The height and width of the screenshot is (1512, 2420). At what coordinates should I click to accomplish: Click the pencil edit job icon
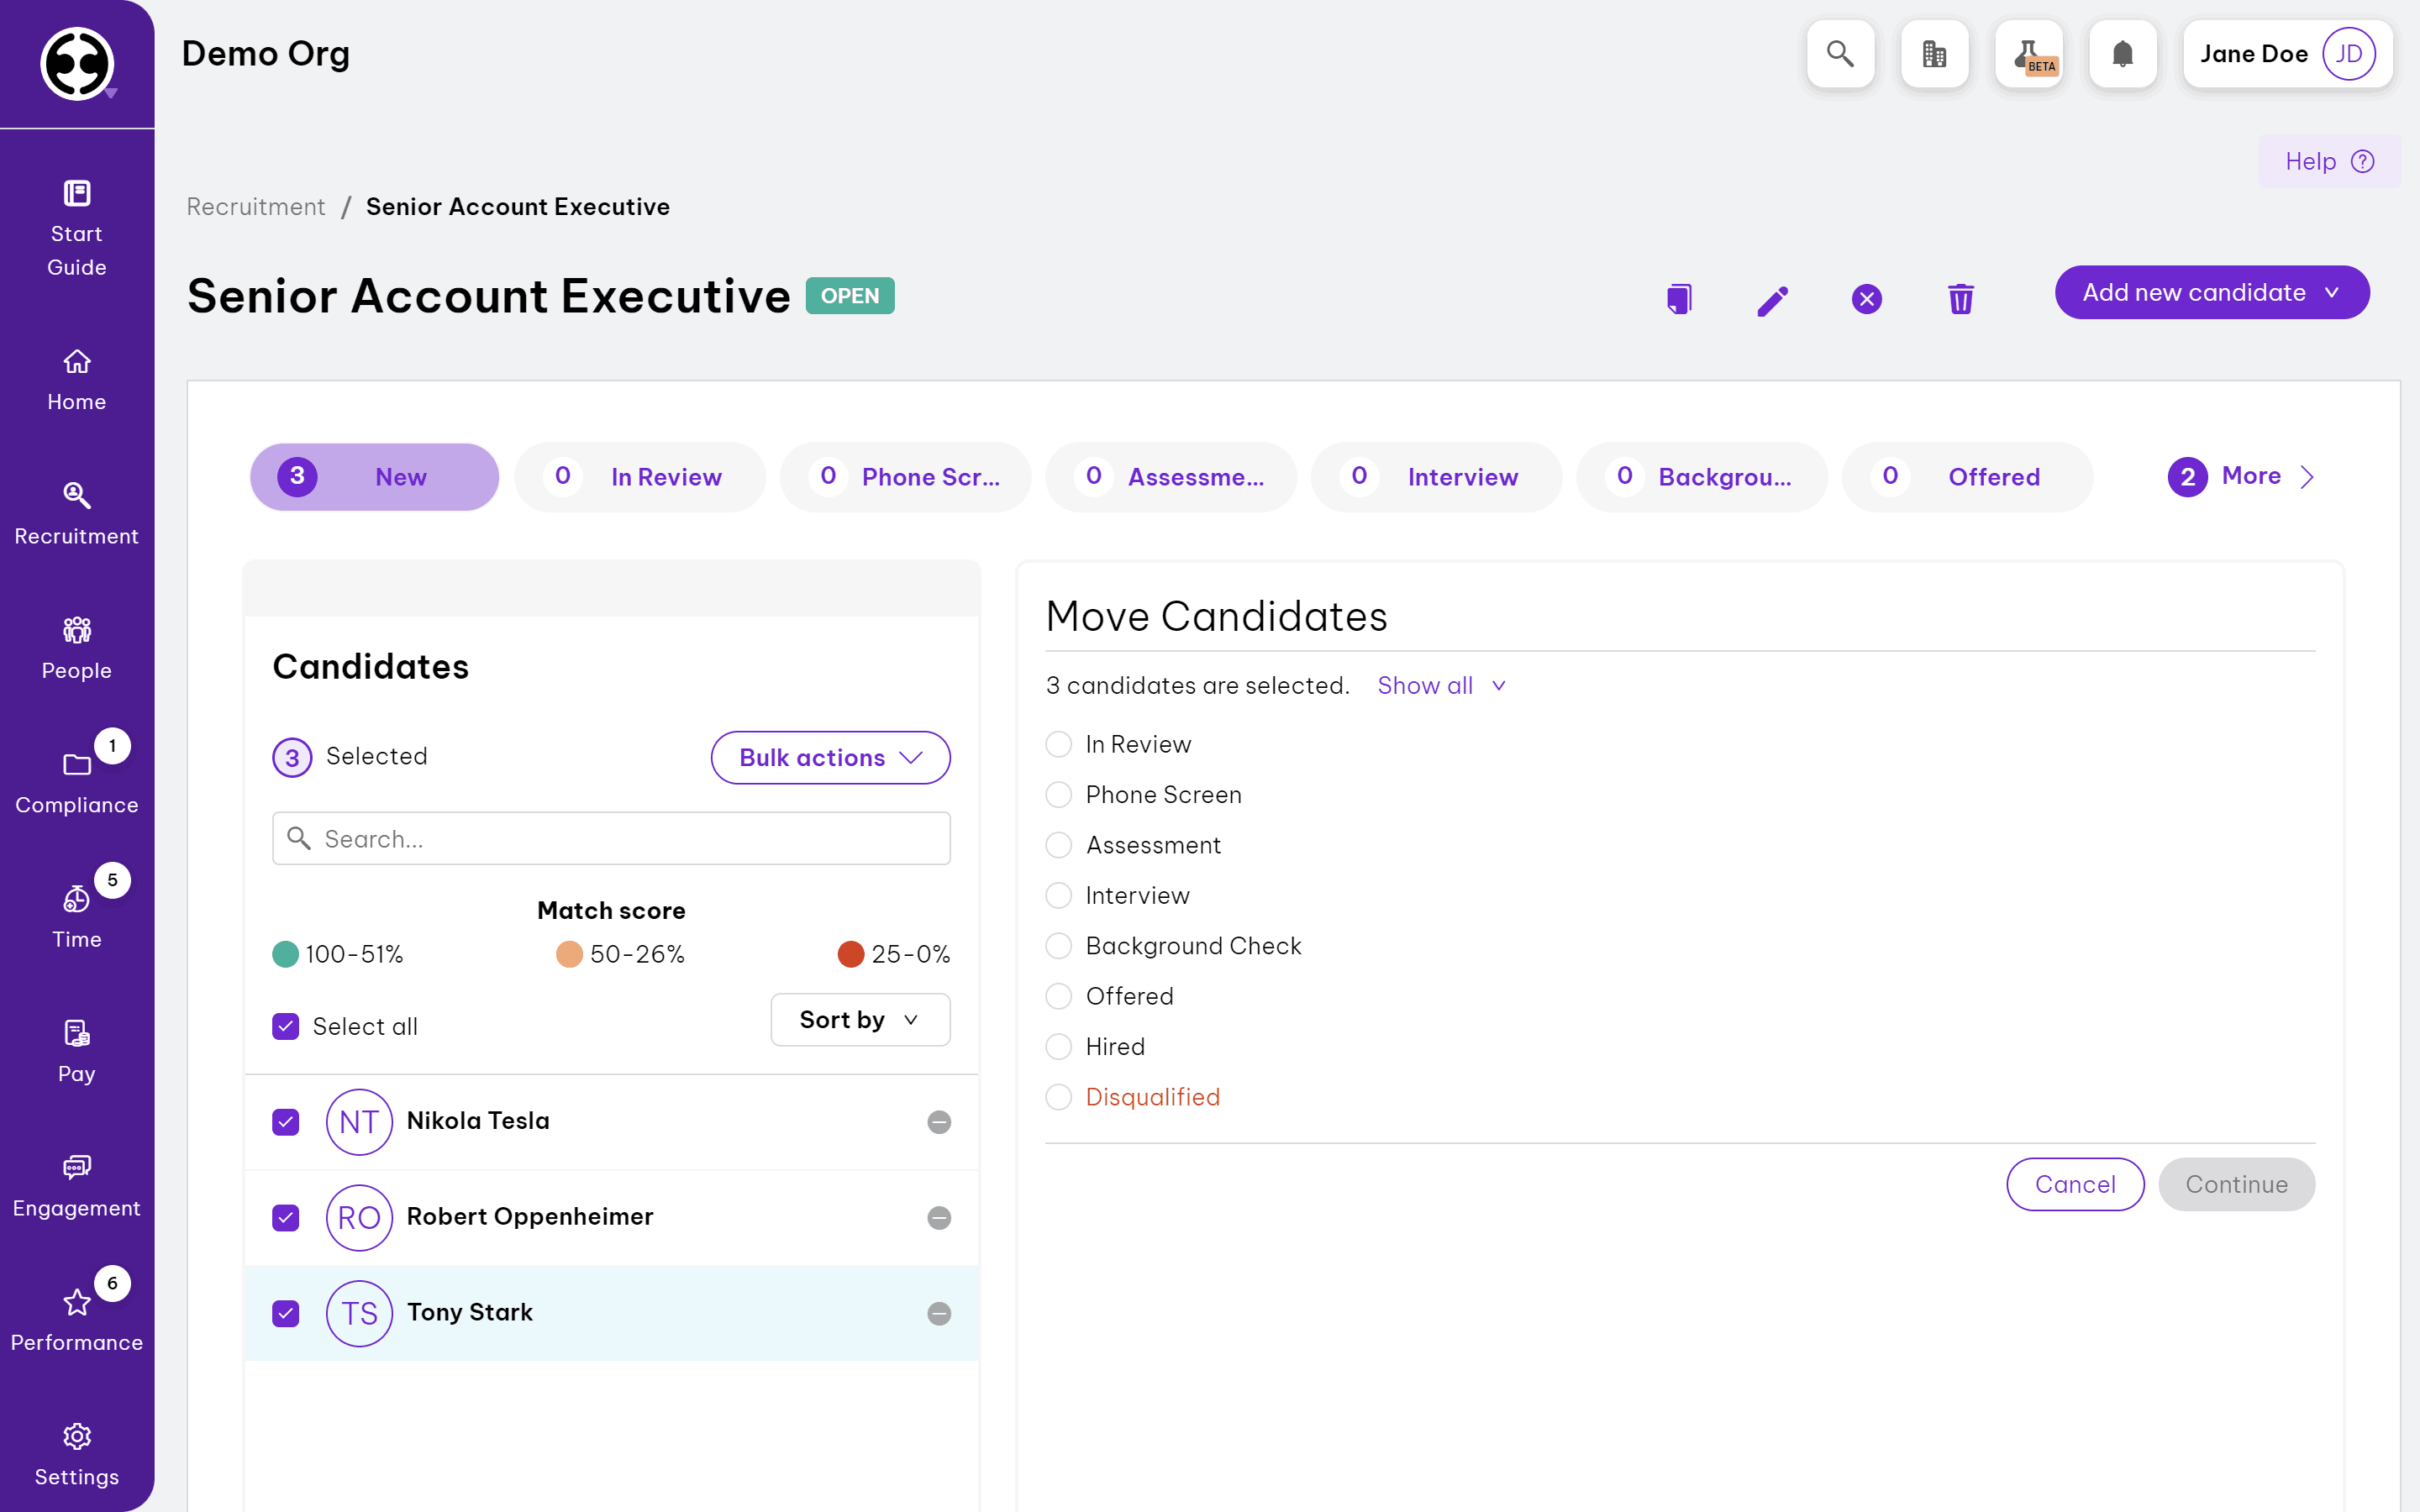tap(1772, 300)
